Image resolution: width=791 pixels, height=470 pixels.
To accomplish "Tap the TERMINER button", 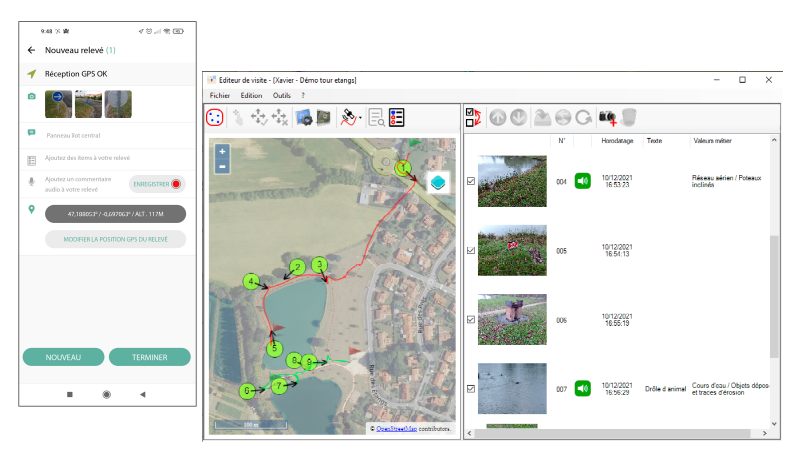I will (150, 357).
